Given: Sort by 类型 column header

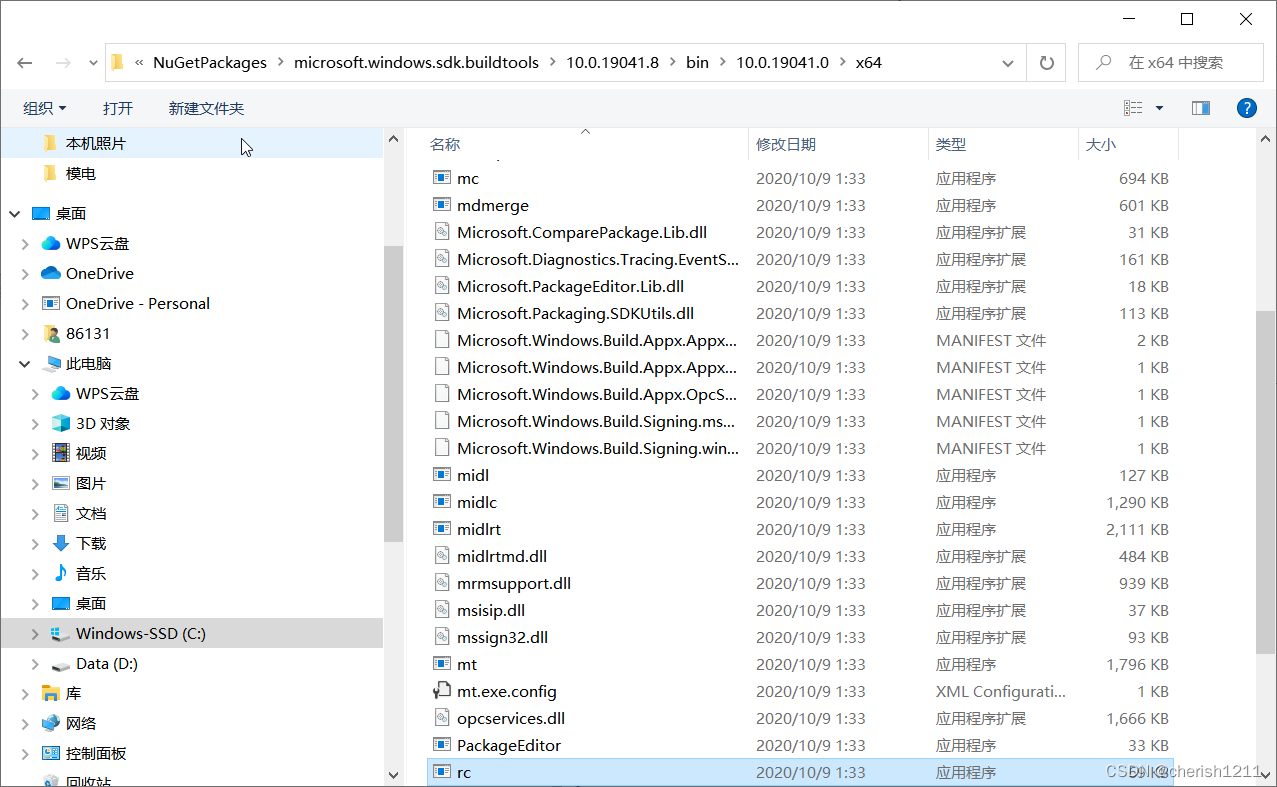Looking at the screenshot, I should pos(951,144).
